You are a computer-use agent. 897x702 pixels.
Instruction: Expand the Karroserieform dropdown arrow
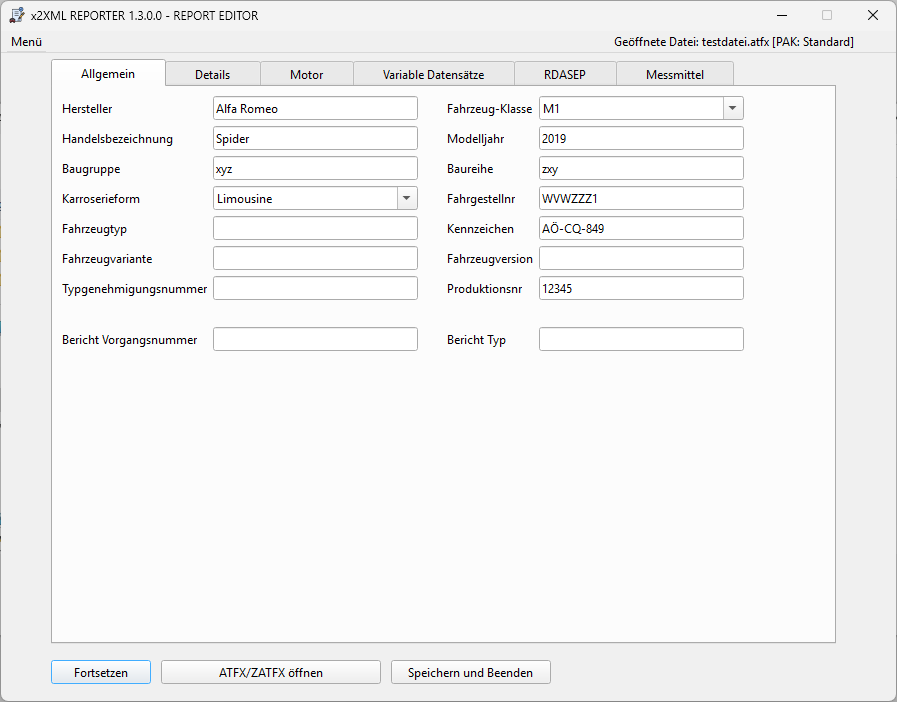407,198
